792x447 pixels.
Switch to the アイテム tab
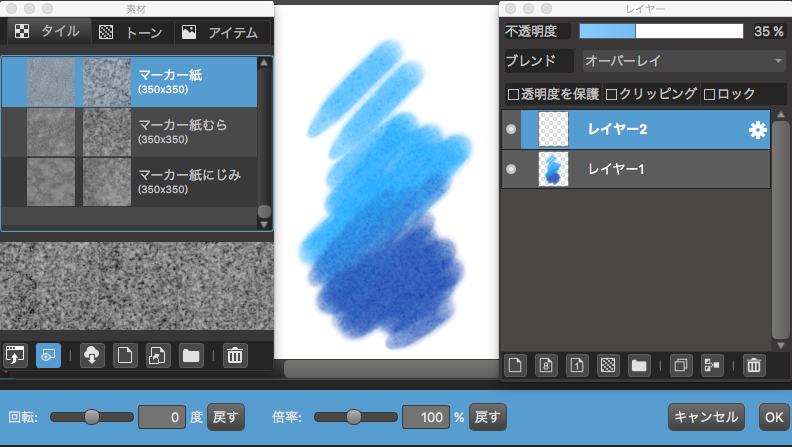tap(222, 32)
